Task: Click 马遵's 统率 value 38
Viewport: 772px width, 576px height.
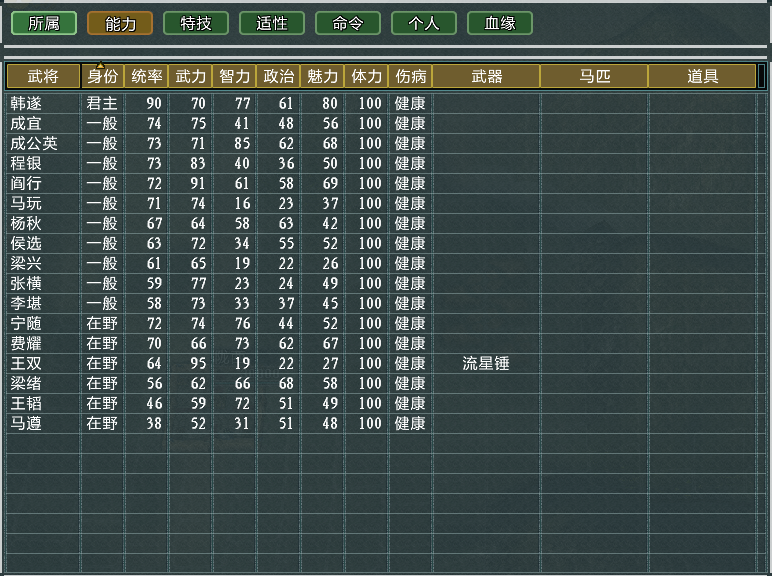Action: 154,423
